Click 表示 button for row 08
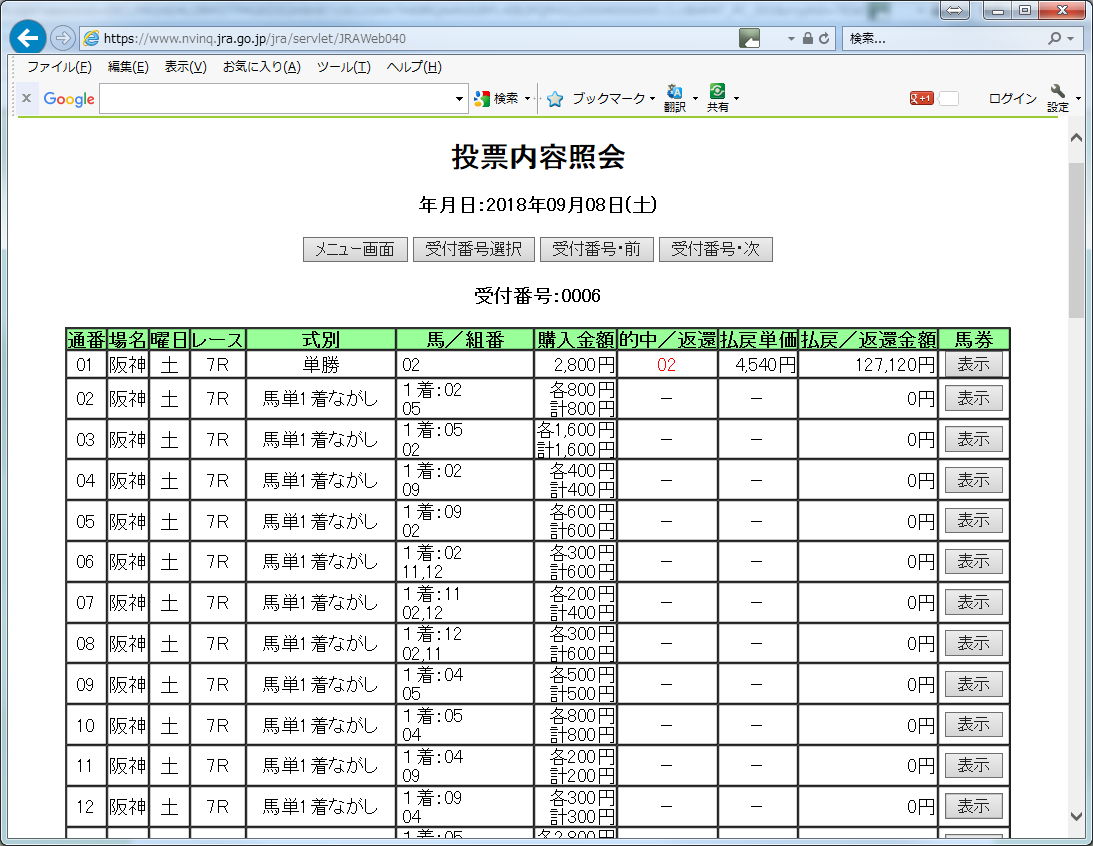The width and height of the screenshot is (1093, 846). 974,643
